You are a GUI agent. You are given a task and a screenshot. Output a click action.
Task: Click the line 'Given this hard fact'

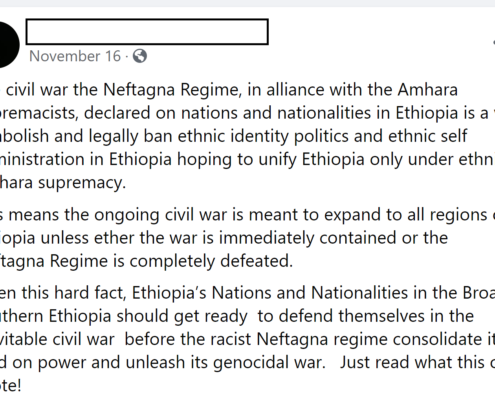pyautogui.click(x=247, y=293)
